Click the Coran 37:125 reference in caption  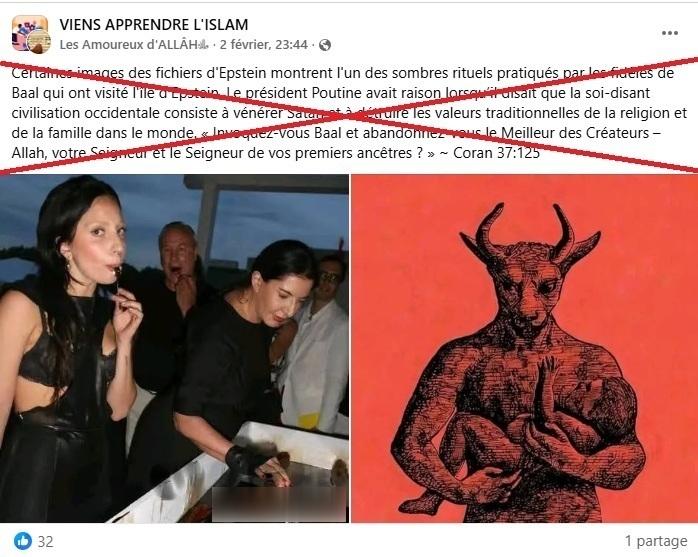pyautogui.click(x=496, y=153)
